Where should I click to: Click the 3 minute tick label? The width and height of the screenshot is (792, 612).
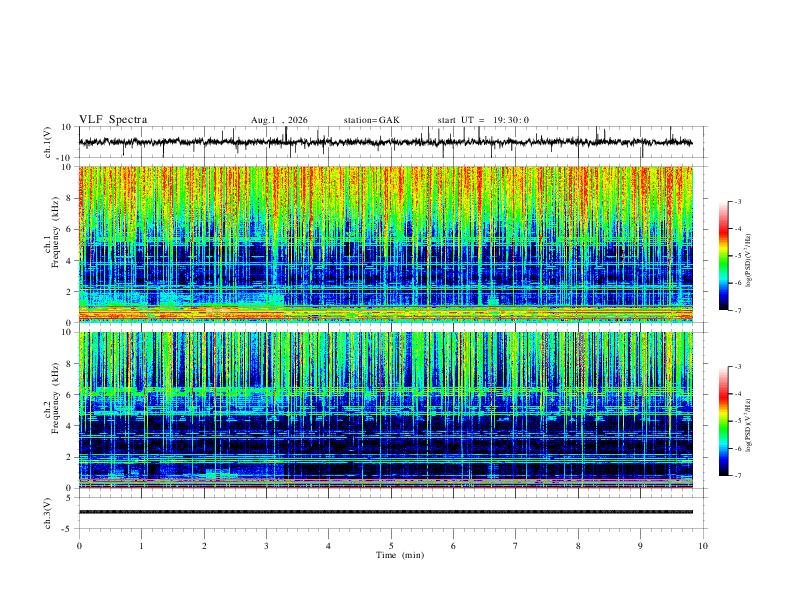tap(266, 546)
